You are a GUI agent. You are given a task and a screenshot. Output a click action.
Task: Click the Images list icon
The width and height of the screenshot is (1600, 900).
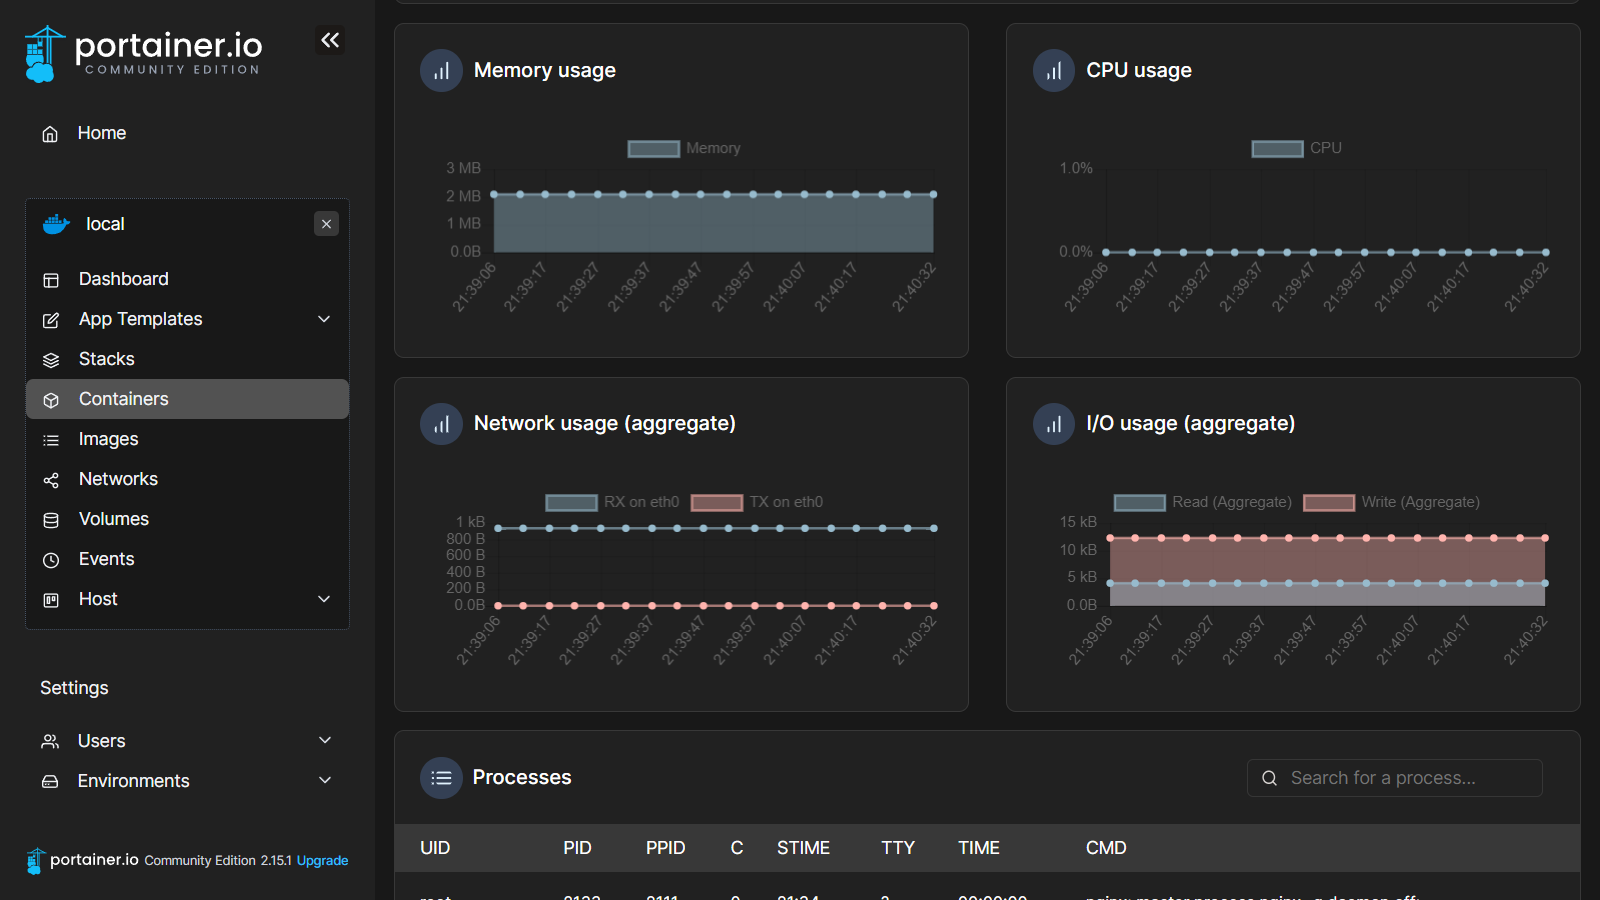click(x=51, y=440)
